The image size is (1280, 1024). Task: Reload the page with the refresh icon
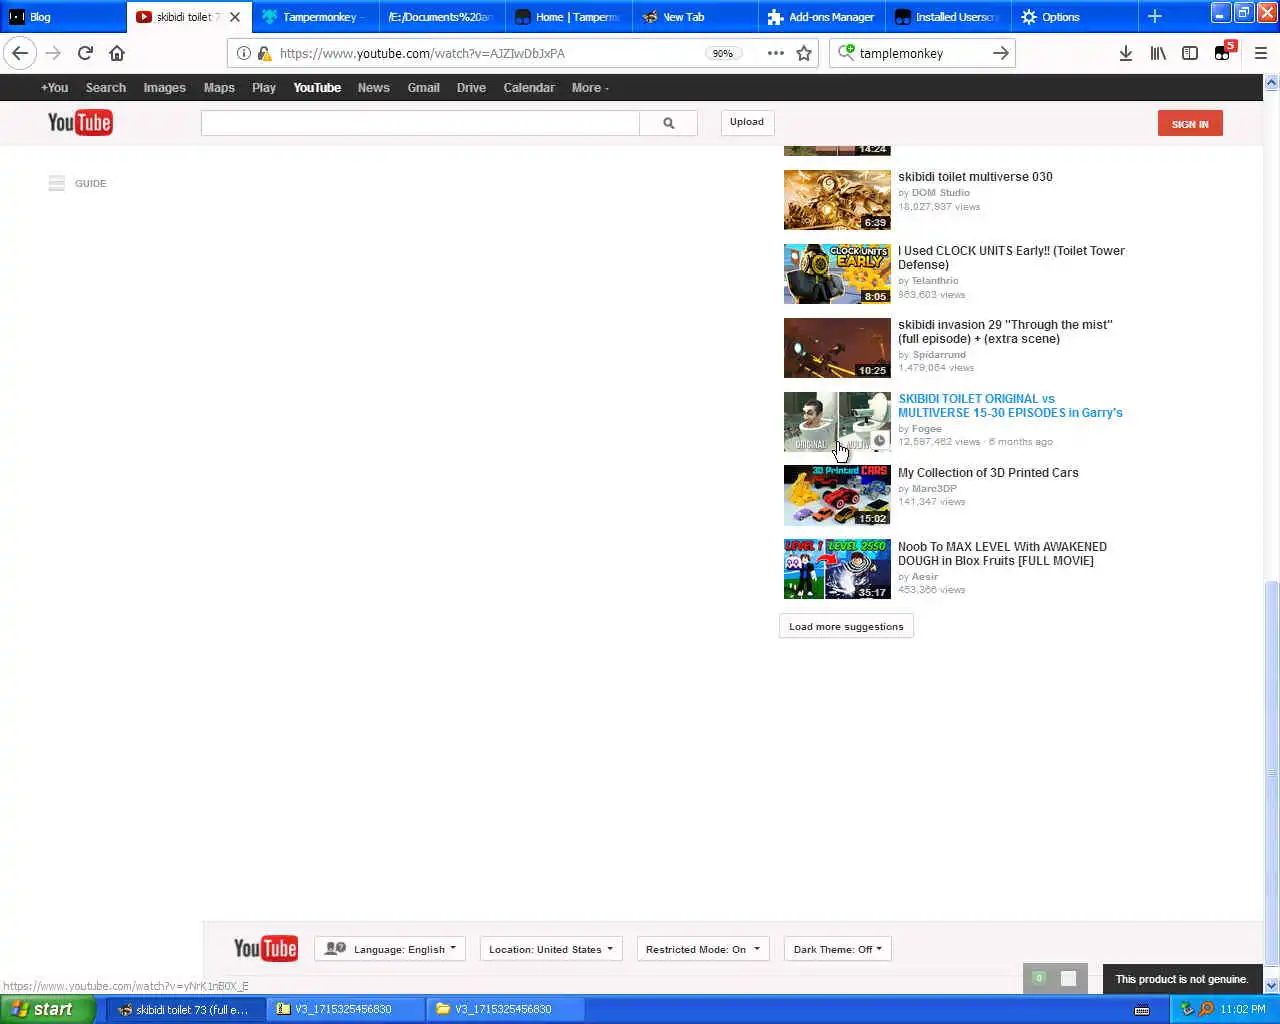pyautogui.click(x=85, y=53)
